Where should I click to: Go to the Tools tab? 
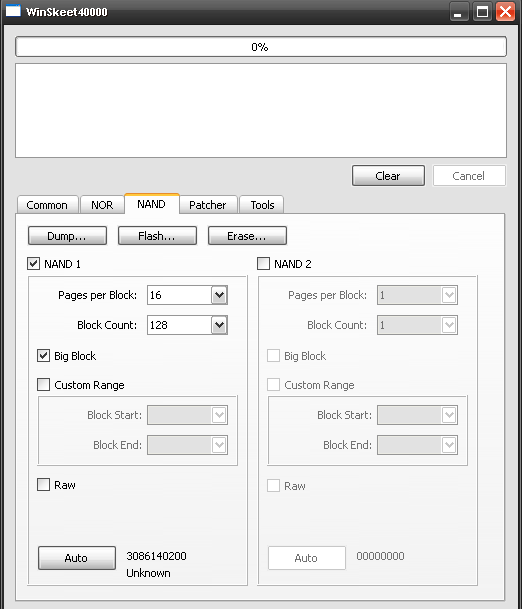tap(262, 205)
